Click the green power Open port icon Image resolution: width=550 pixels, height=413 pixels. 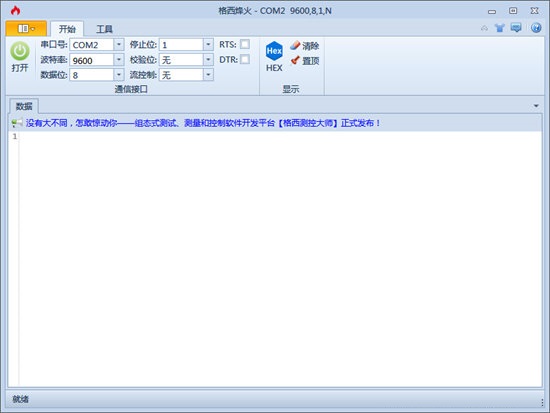click(20, 51)
